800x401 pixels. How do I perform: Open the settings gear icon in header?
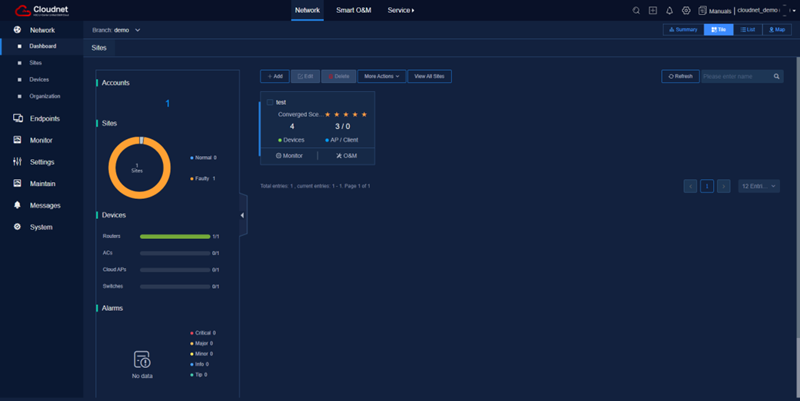click(x=686, y=10)
